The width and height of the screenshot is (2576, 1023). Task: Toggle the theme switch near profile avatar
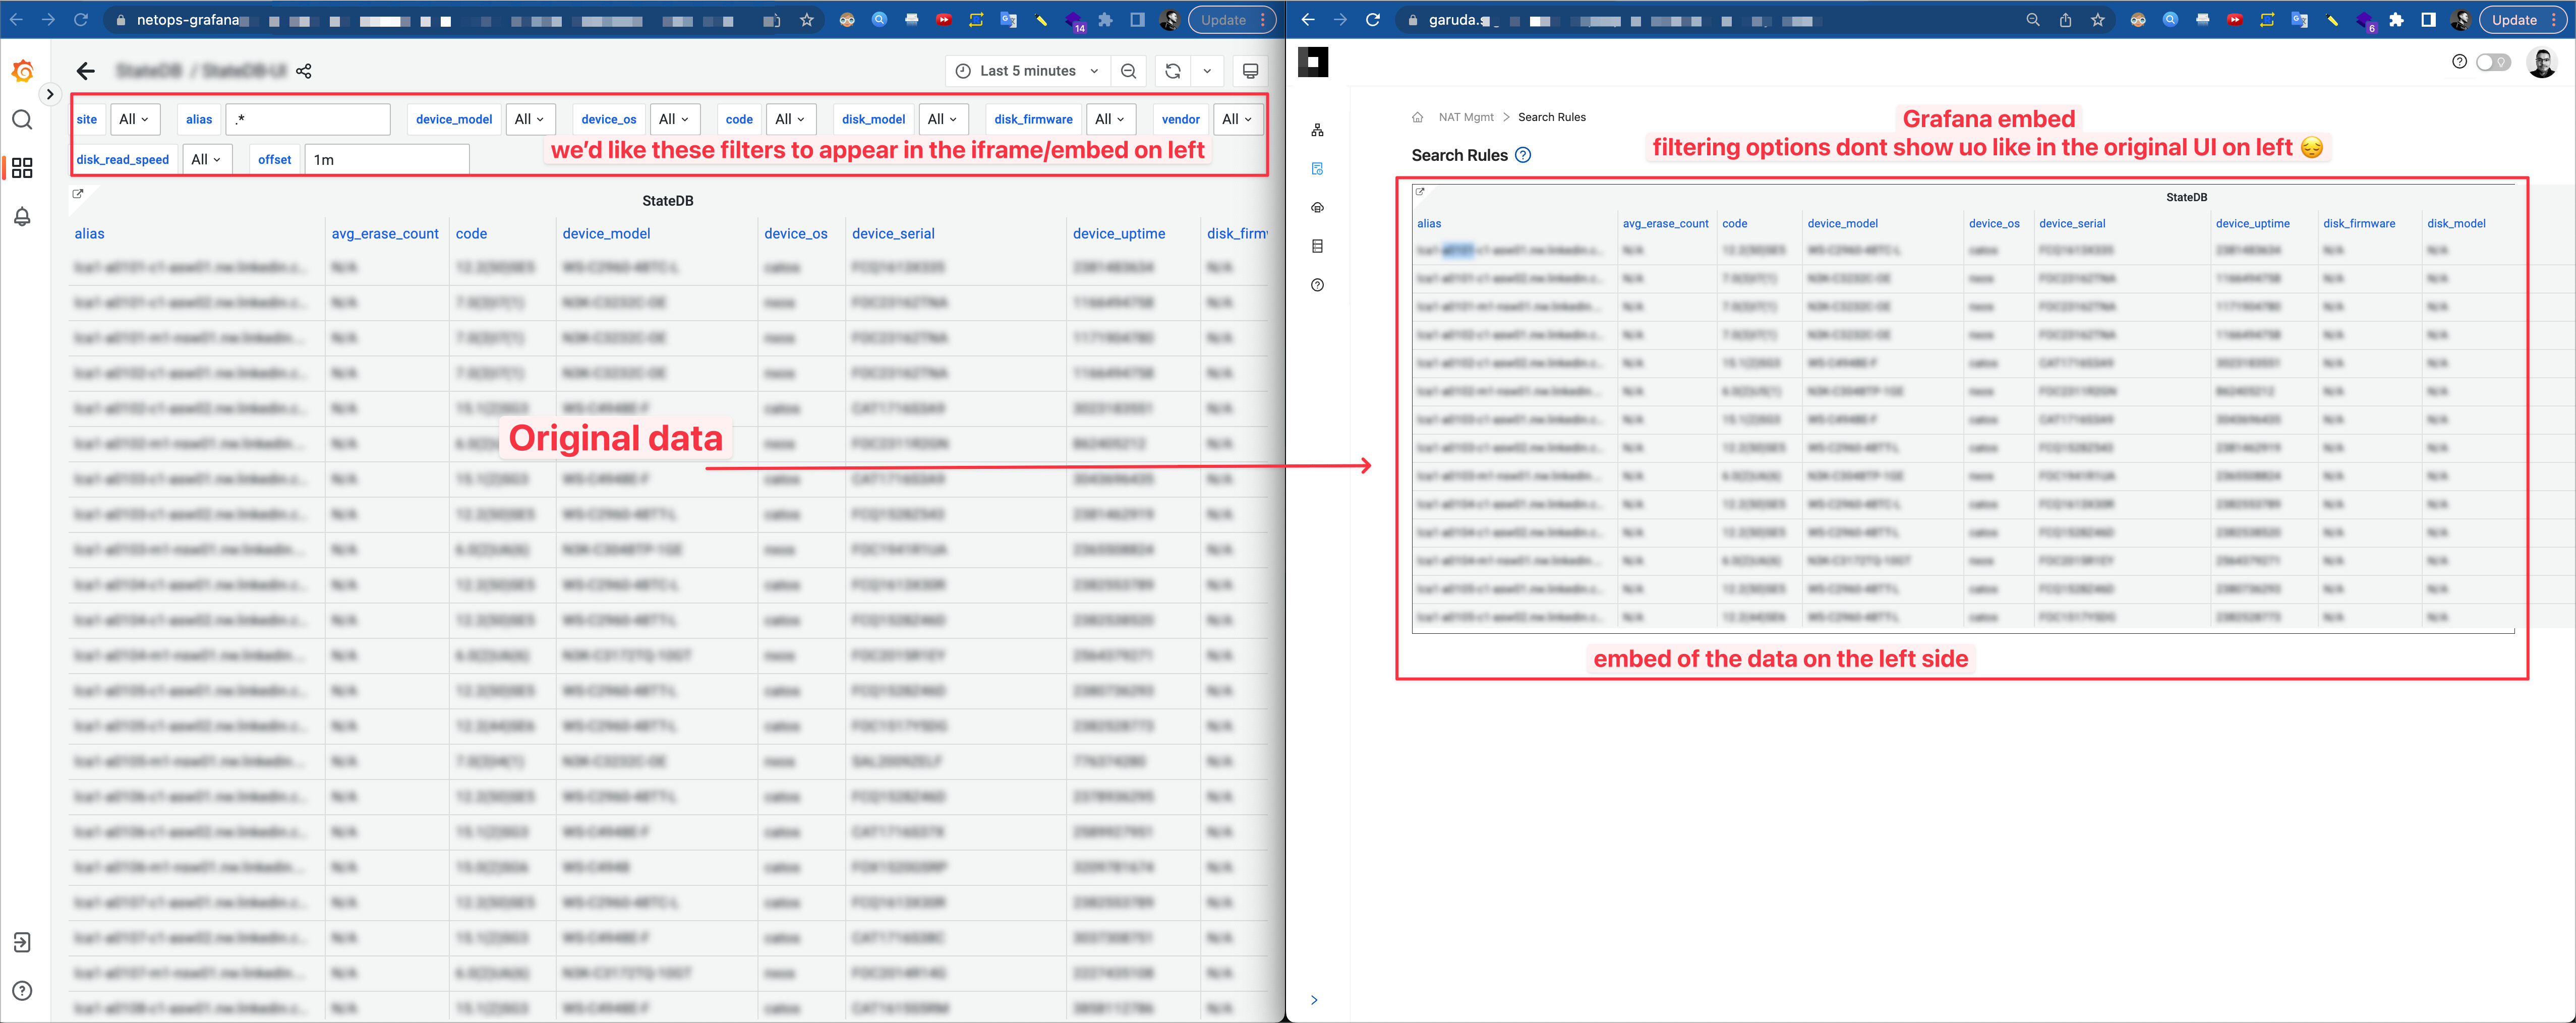click(x=2493, y=62)
